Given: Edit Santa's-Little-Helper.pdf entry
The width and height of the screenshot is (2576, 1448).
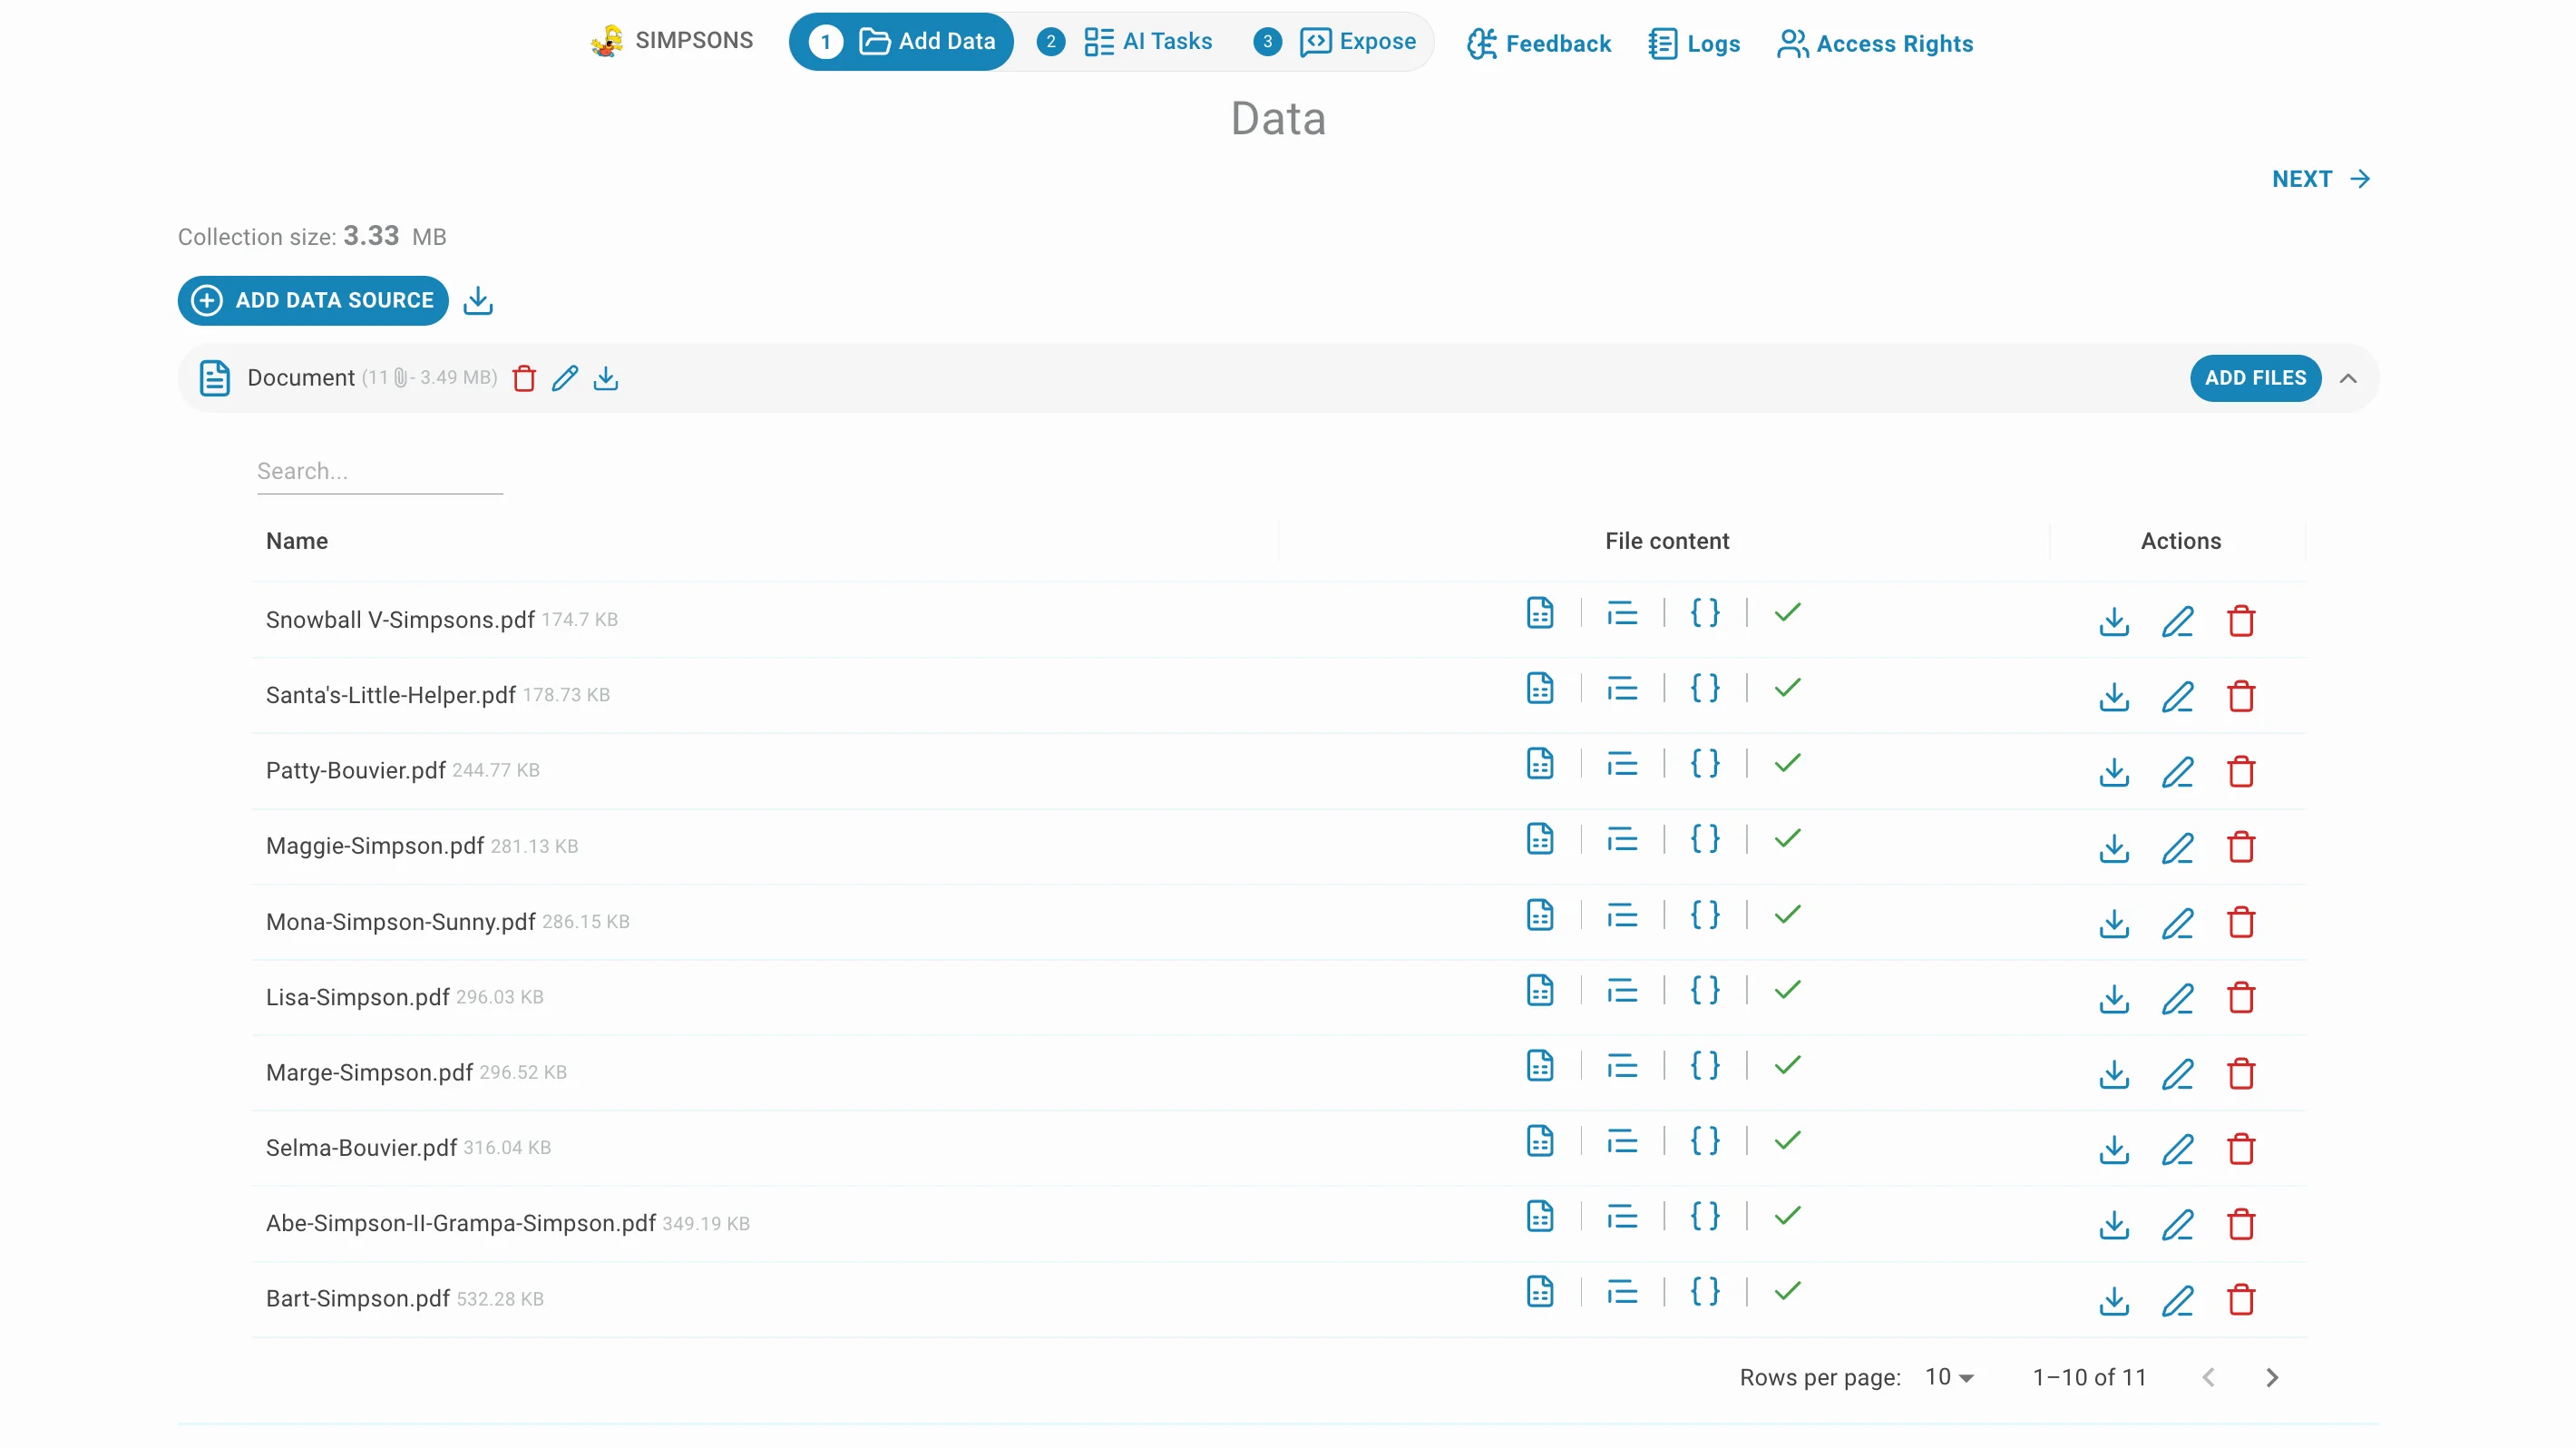Looking at the screenshot, I should [x=2178, y=696].
